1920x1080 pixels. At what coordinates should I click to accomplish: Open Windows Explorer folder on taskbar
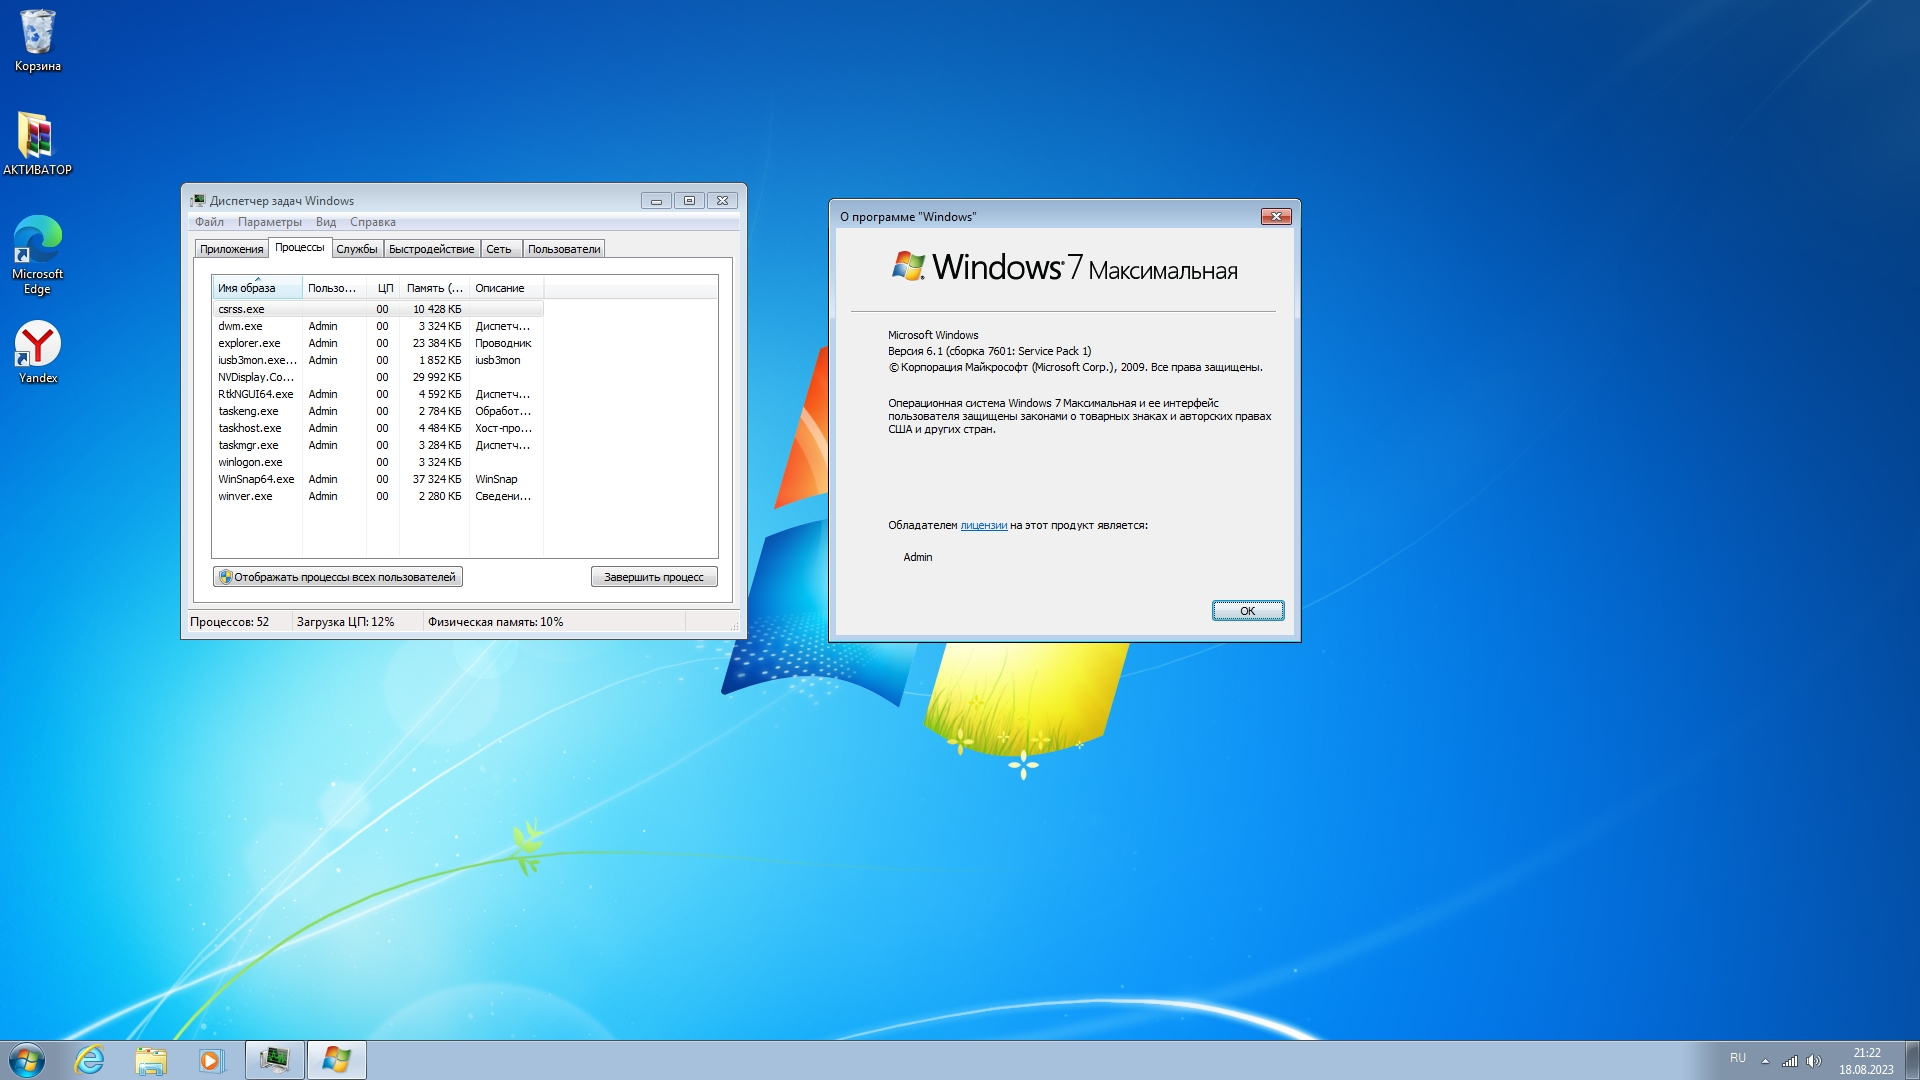[151, 1060]
